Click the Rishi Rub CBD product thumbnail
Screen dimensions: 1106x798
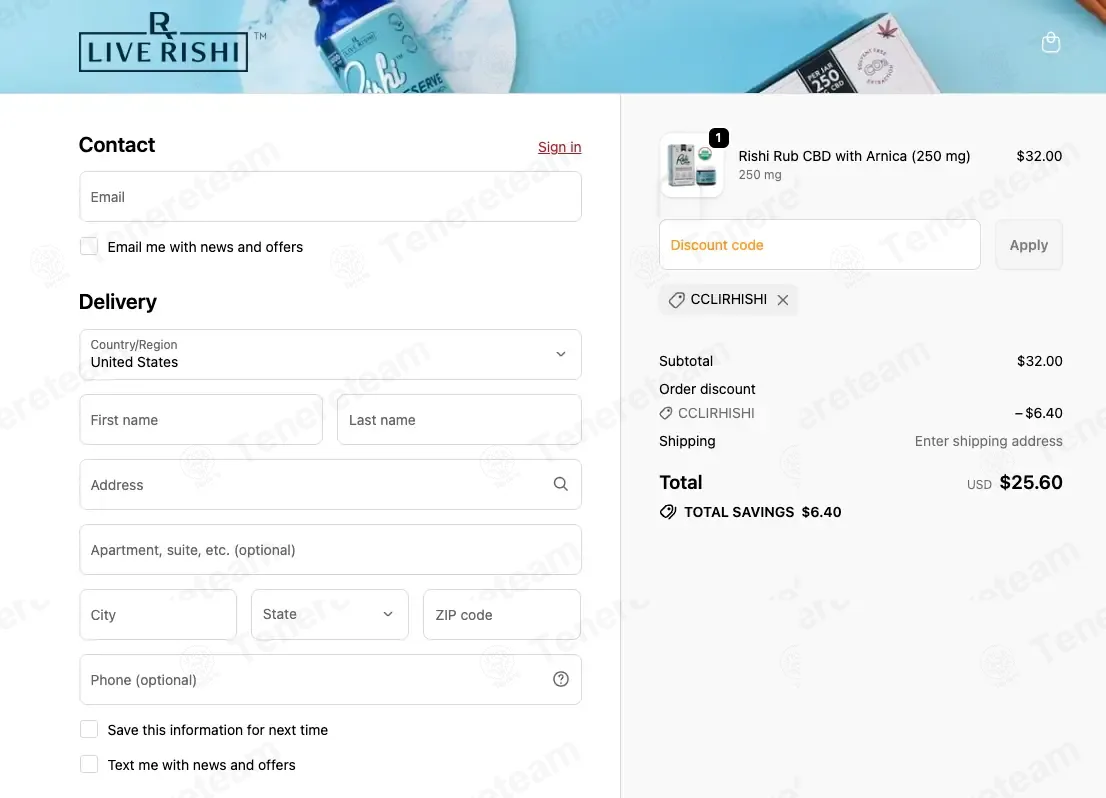(x=691, y=165)
